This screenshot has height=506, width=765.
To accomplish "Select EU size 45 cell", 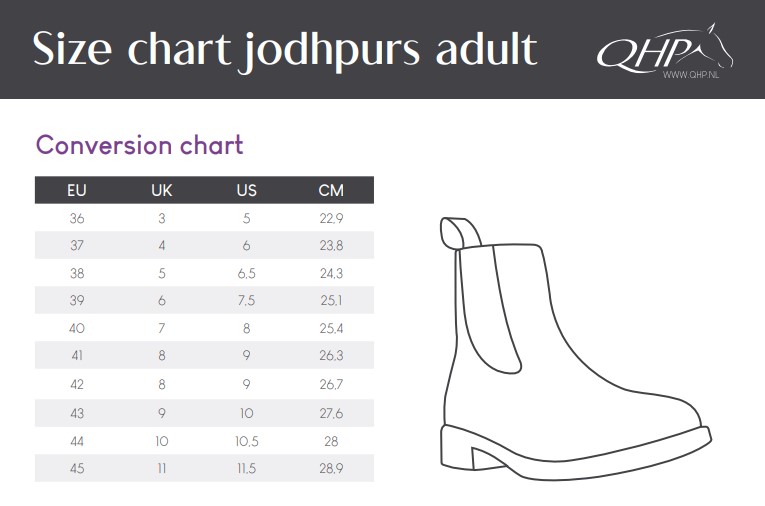I will (x=77, y=468).
